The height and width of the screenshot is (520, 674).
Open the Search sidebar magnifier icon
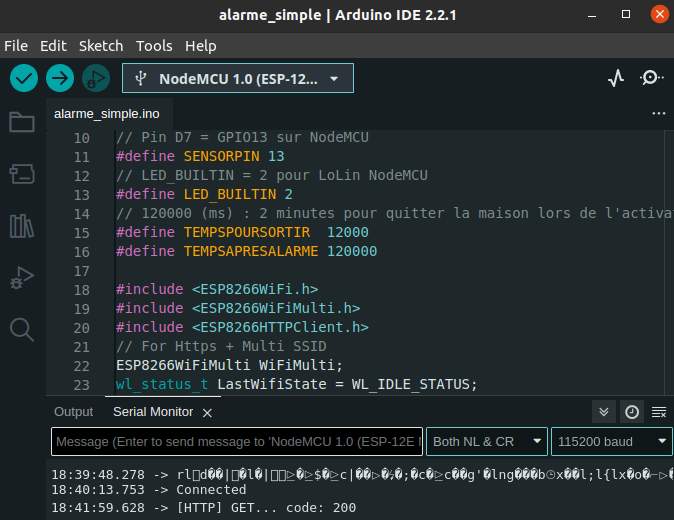[x=22, y=330]
